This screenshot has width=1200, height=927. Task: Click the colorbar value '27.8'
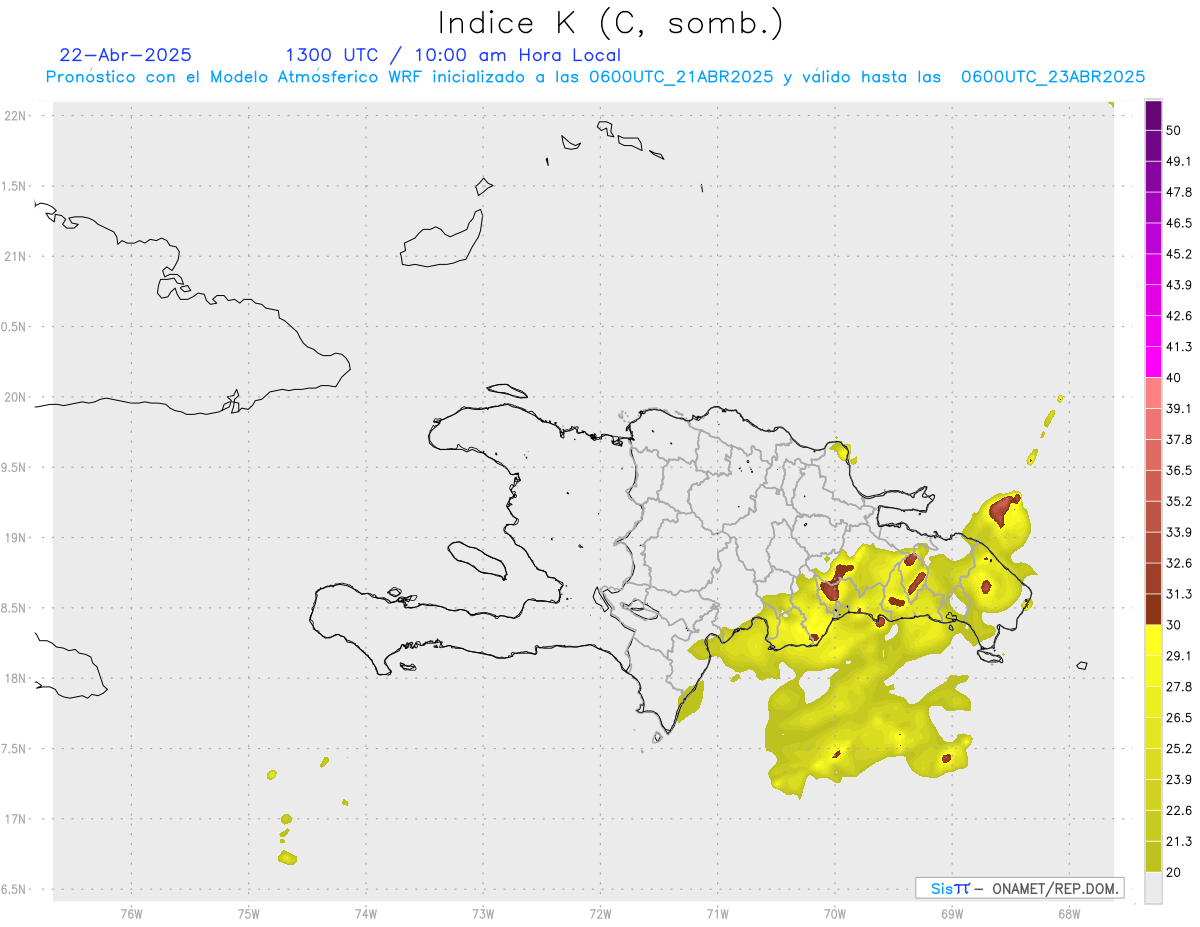click(1179, 687)
